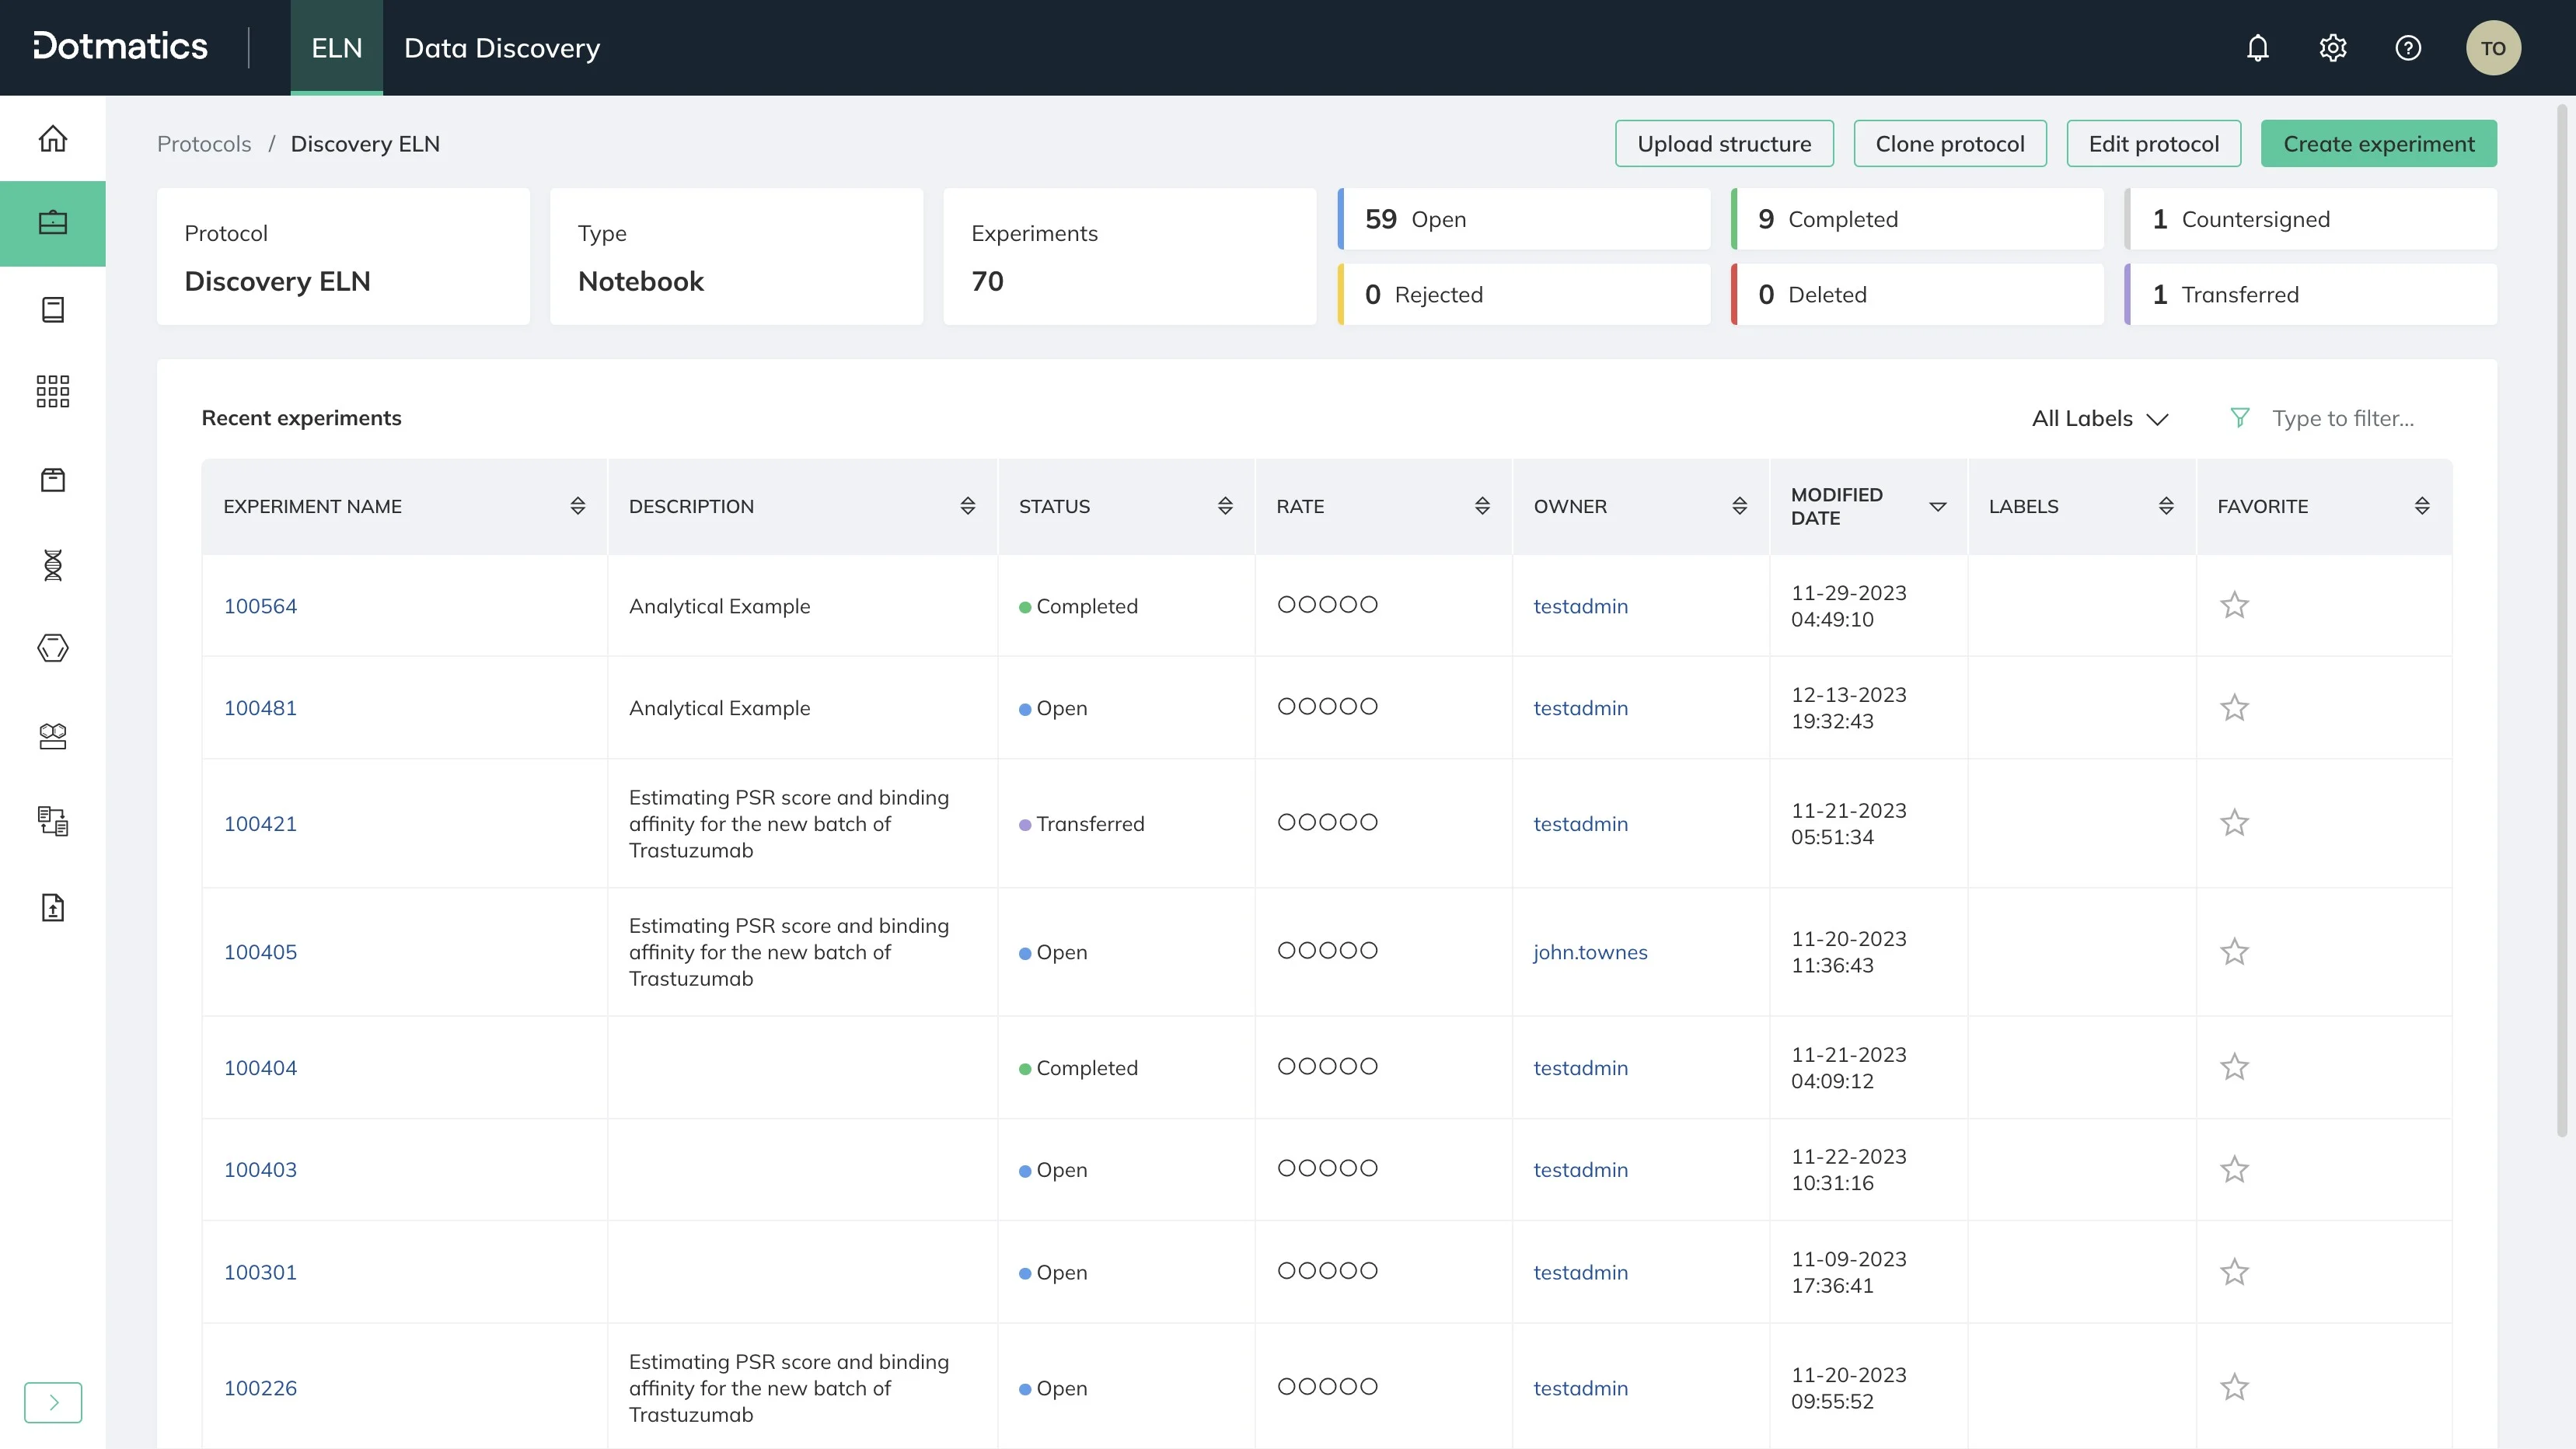2576x1449 pixels.
Task: Open notifications from the bell icon
Action: click(x=2257, y=47)
